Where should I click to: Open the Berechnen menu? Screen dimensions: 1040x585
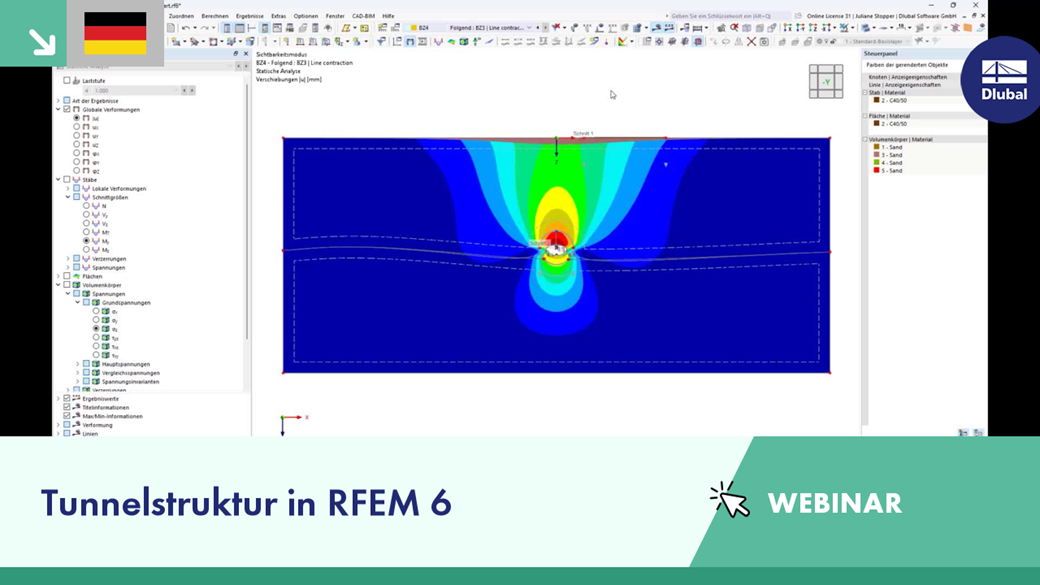click(215, 16)
